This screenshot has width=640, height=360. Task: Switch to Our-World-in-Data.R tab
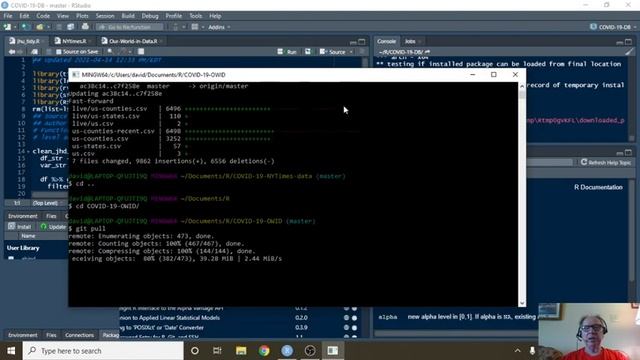click(133, 41)
